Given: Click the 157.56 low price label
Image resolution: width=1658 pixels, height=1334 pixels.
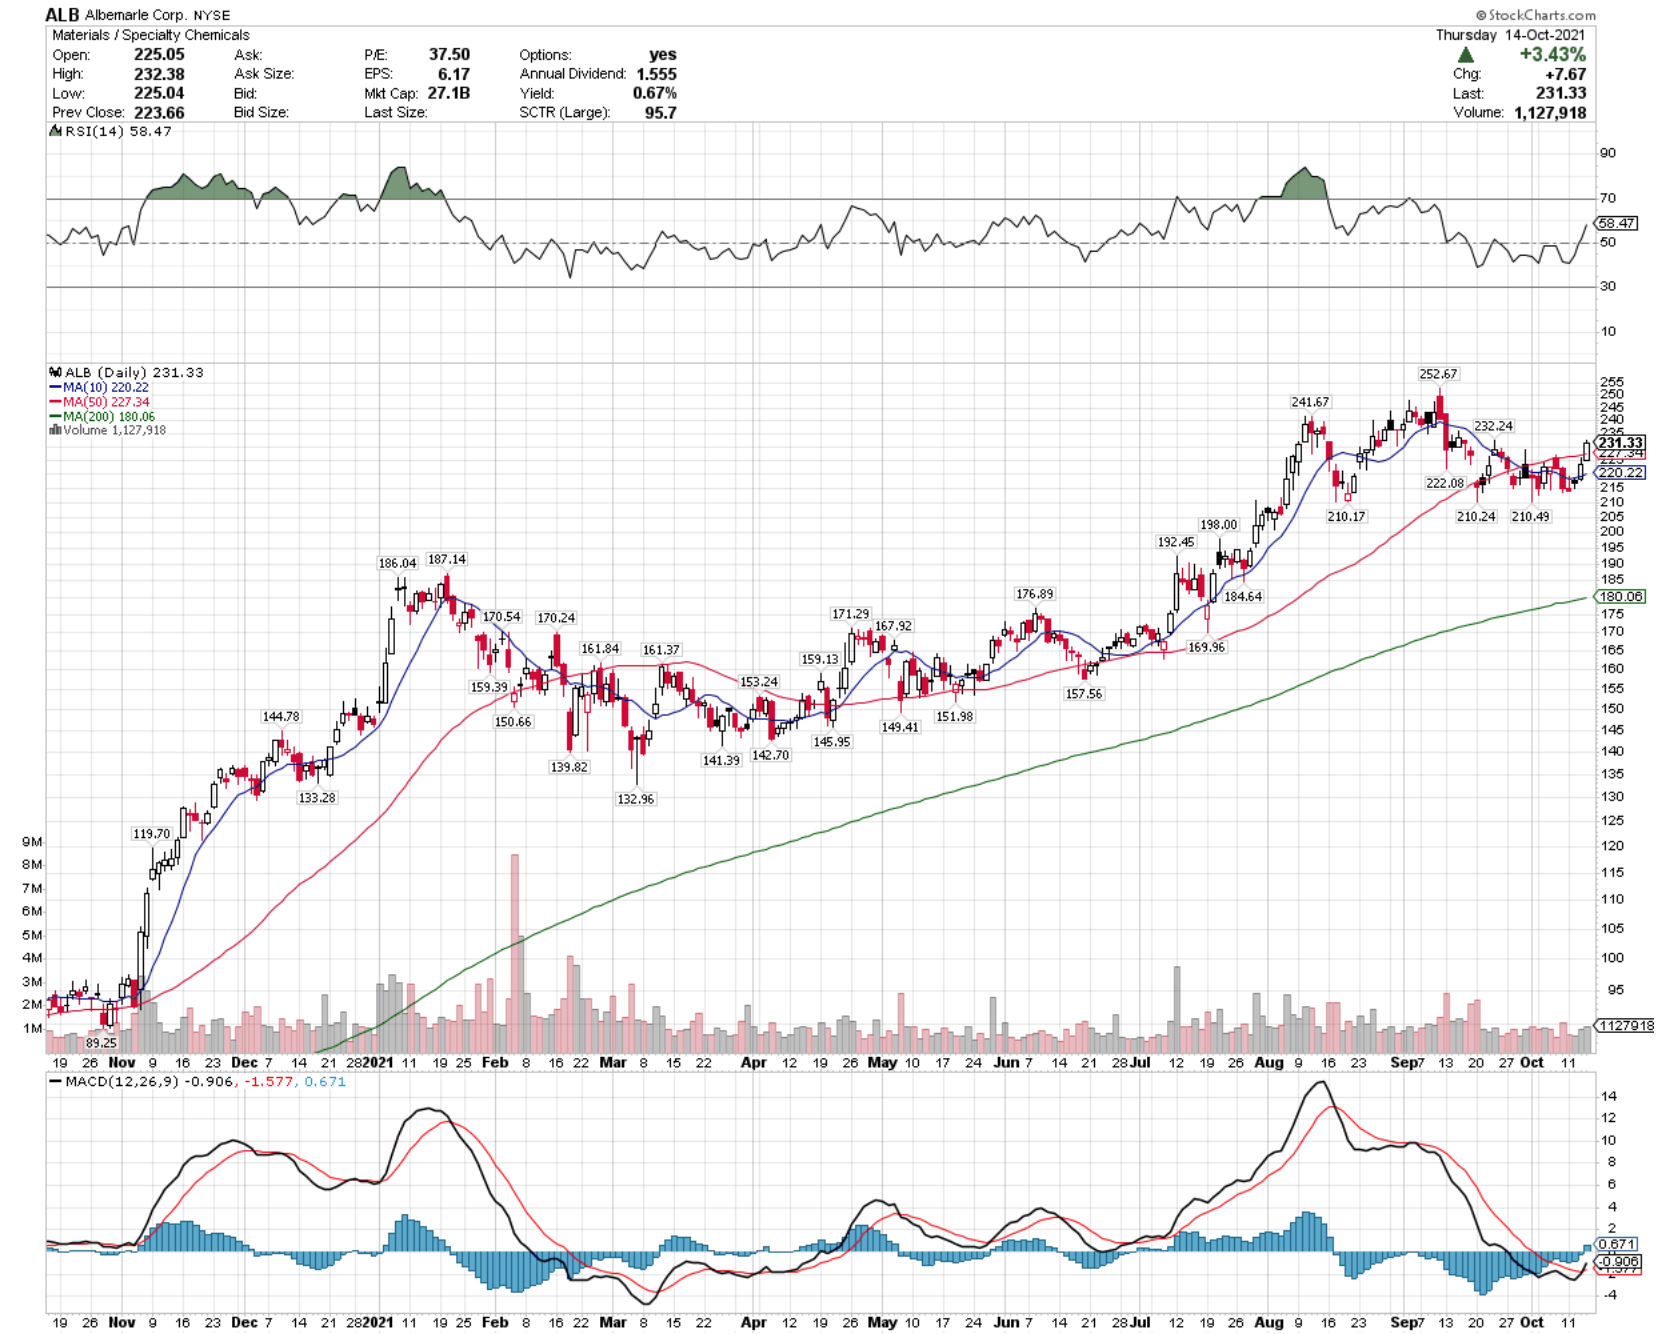Looking at the screenshot, I should (1083, 693).
